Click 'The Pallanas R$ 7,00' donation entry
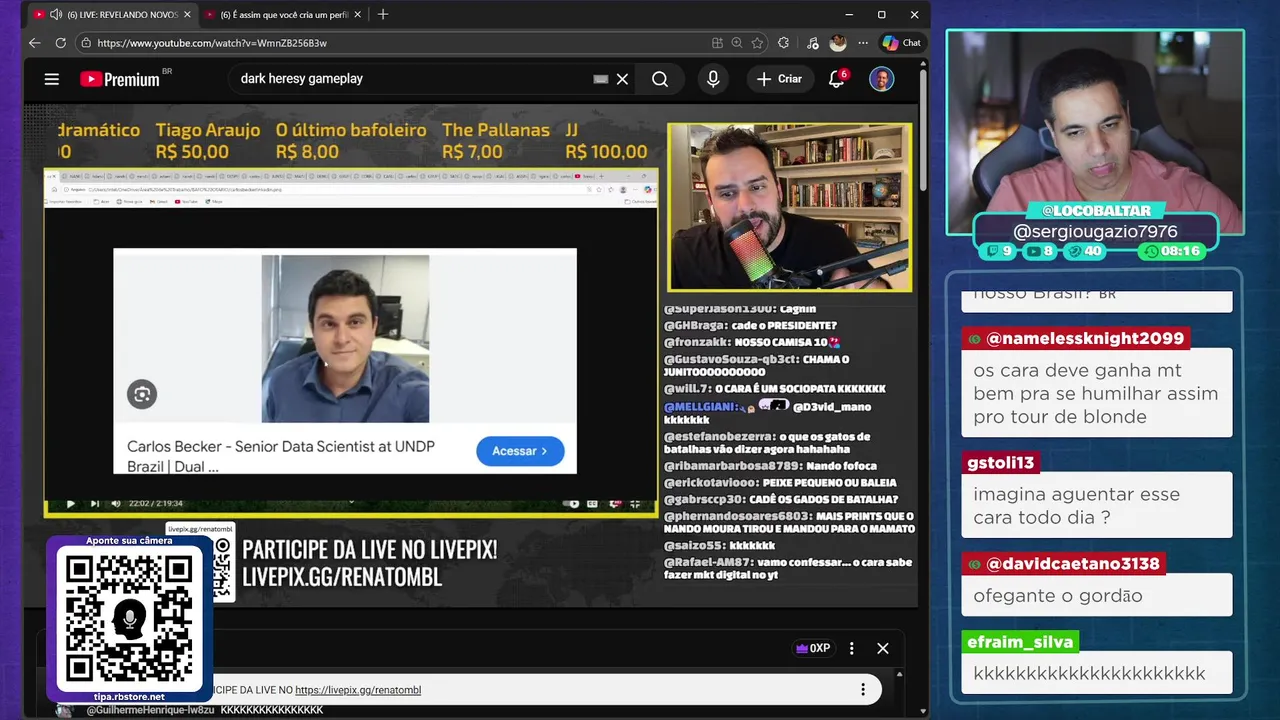1280x720 pixels. 495,141
